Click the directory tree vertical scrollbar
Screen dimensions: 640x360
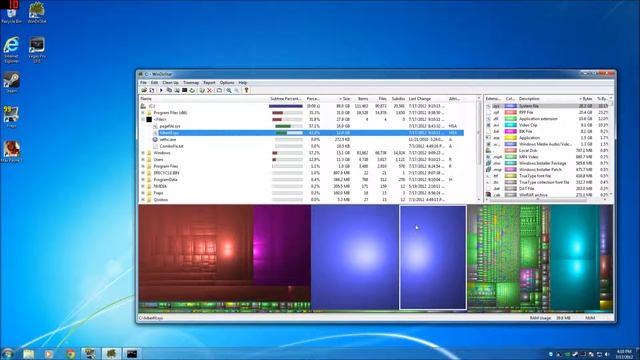[x=479, y=149]
